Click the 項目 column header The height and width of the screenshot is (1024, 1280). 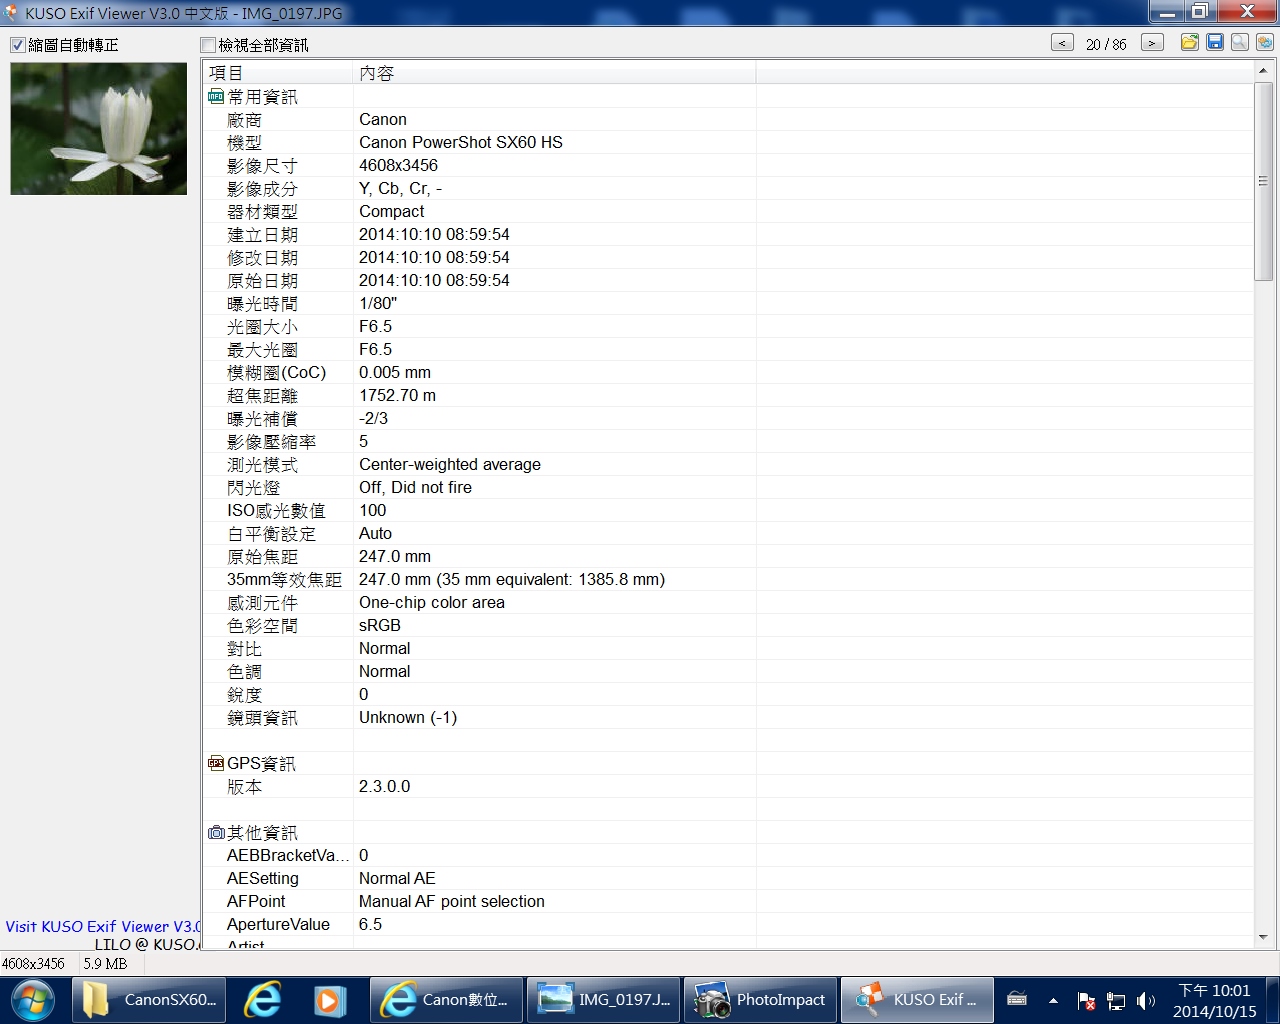tap(278, 73)
